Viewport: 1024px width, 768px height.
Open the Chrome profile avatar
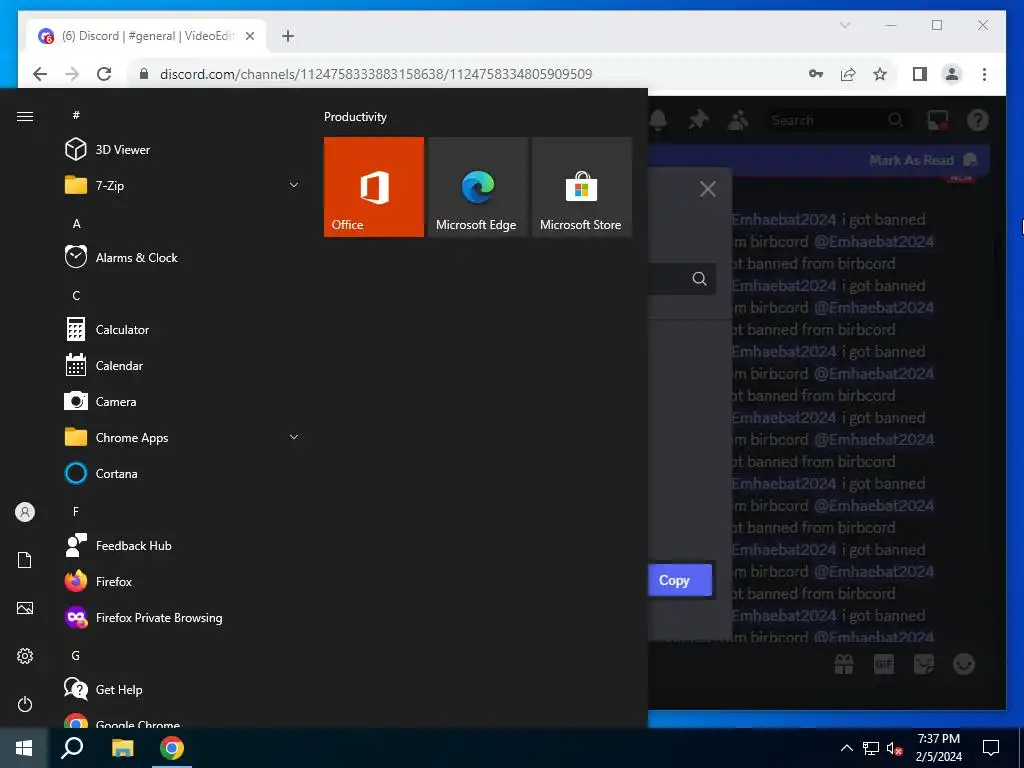tap(952, 74)
